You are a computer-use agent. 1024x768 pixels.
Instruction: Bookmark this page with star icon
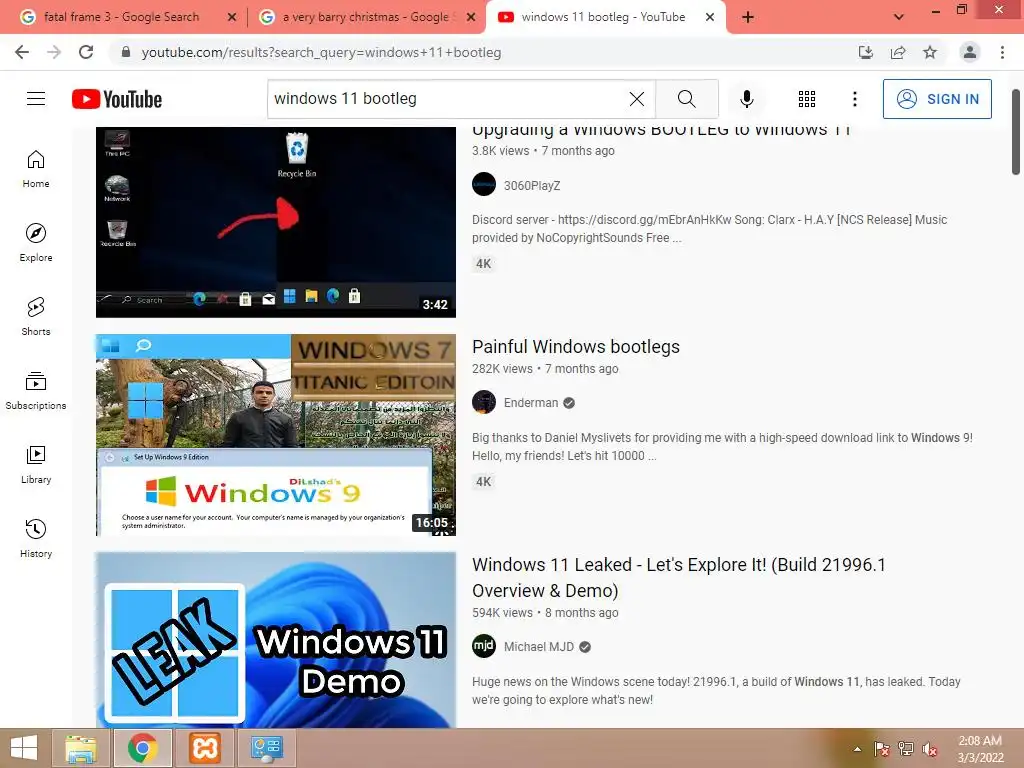tap(929, 52)
